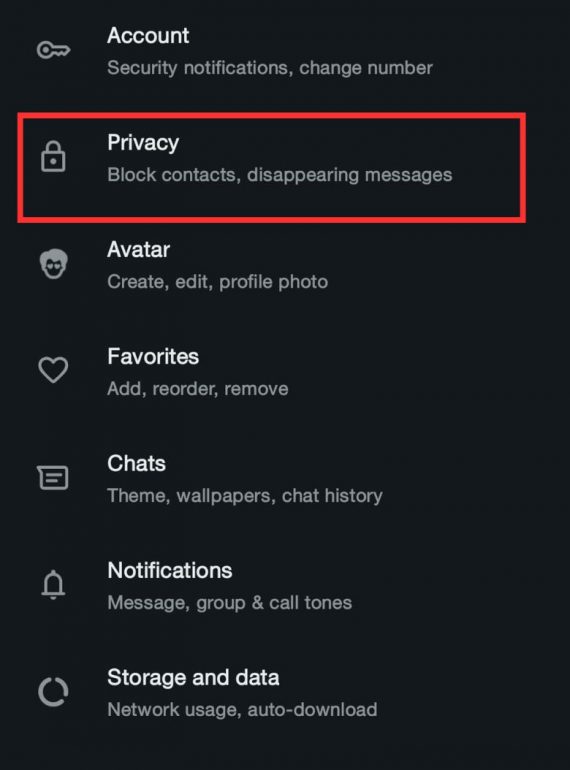Tap the heart icon for Favorites

tap(54, 370)
